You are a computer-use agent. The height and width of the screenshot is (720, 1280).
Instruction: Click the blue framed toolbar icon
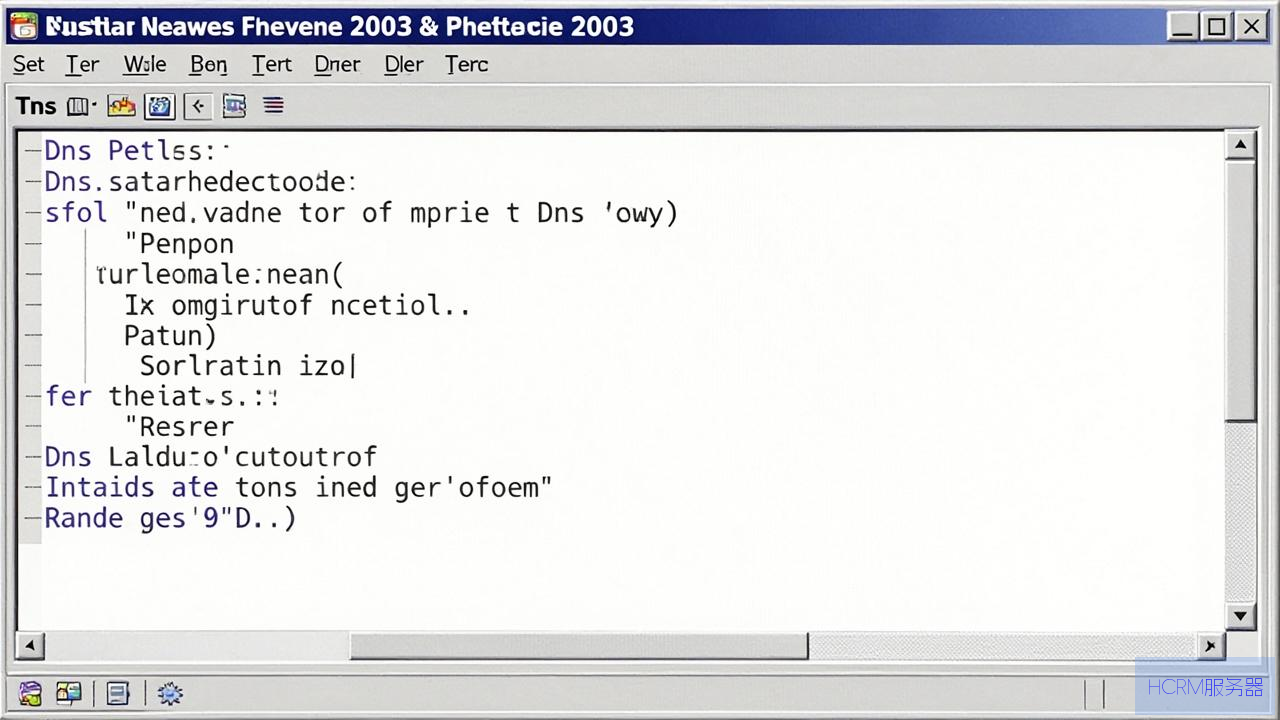click(x=159, y=106)
